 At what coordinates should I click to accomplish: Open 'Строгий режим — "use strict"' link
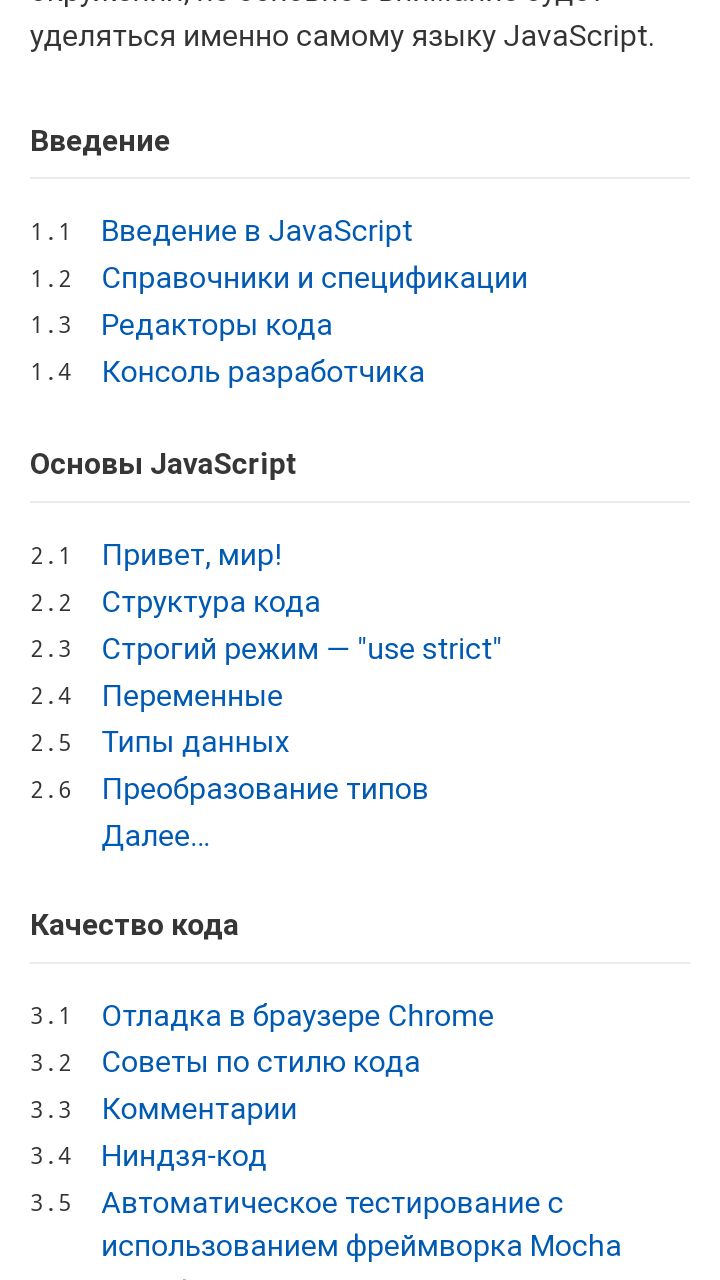pos(301,649)
